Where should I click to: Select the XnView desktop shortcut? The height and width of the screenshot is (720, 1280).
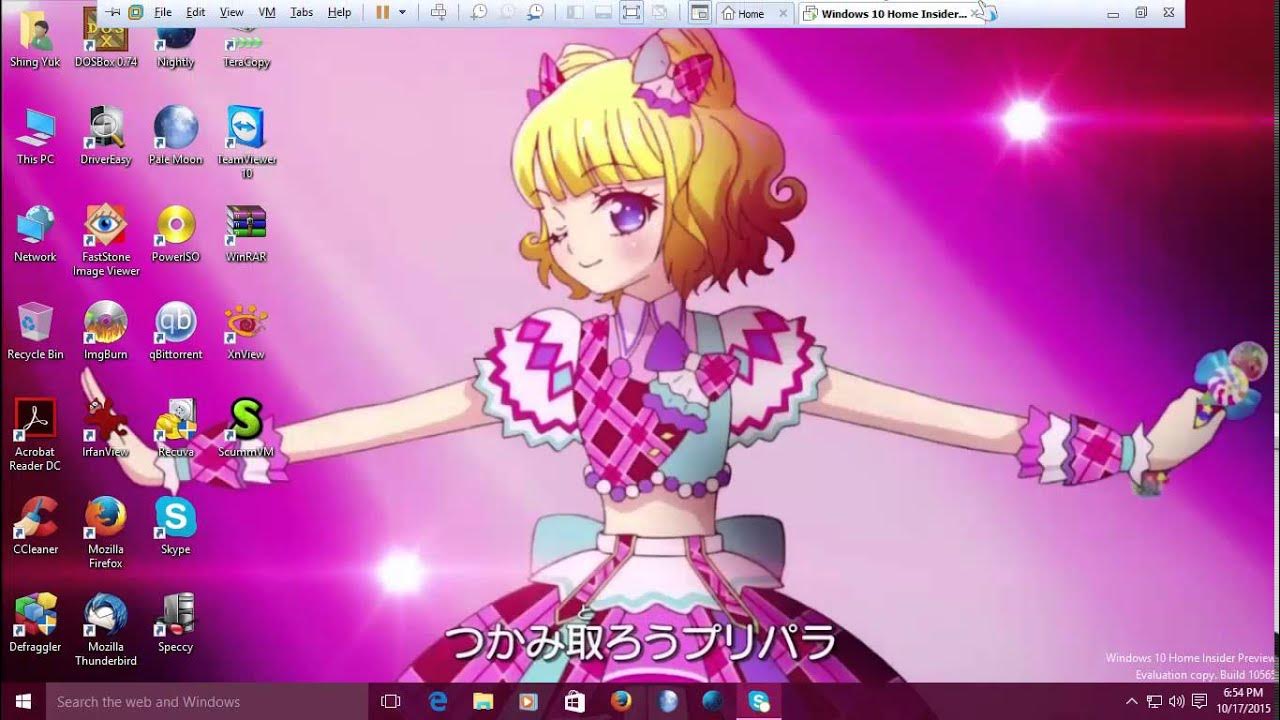point(246,331)
